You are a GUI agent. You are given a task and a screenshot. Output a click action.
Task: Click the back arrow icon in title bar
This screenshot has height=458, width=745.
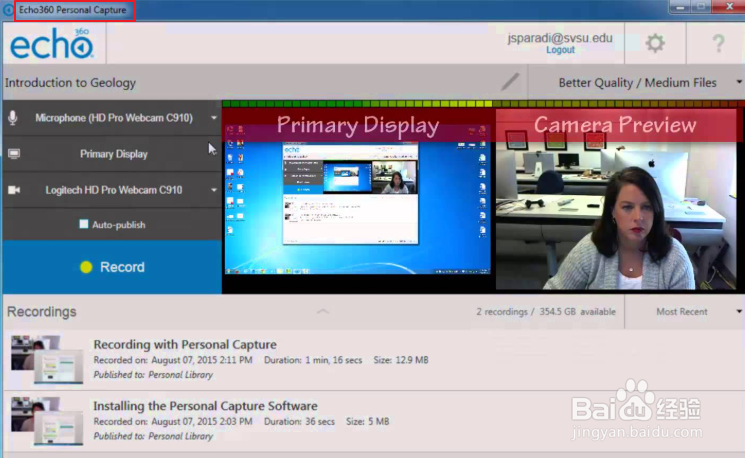pyautogui.click(x=8, y=10)
